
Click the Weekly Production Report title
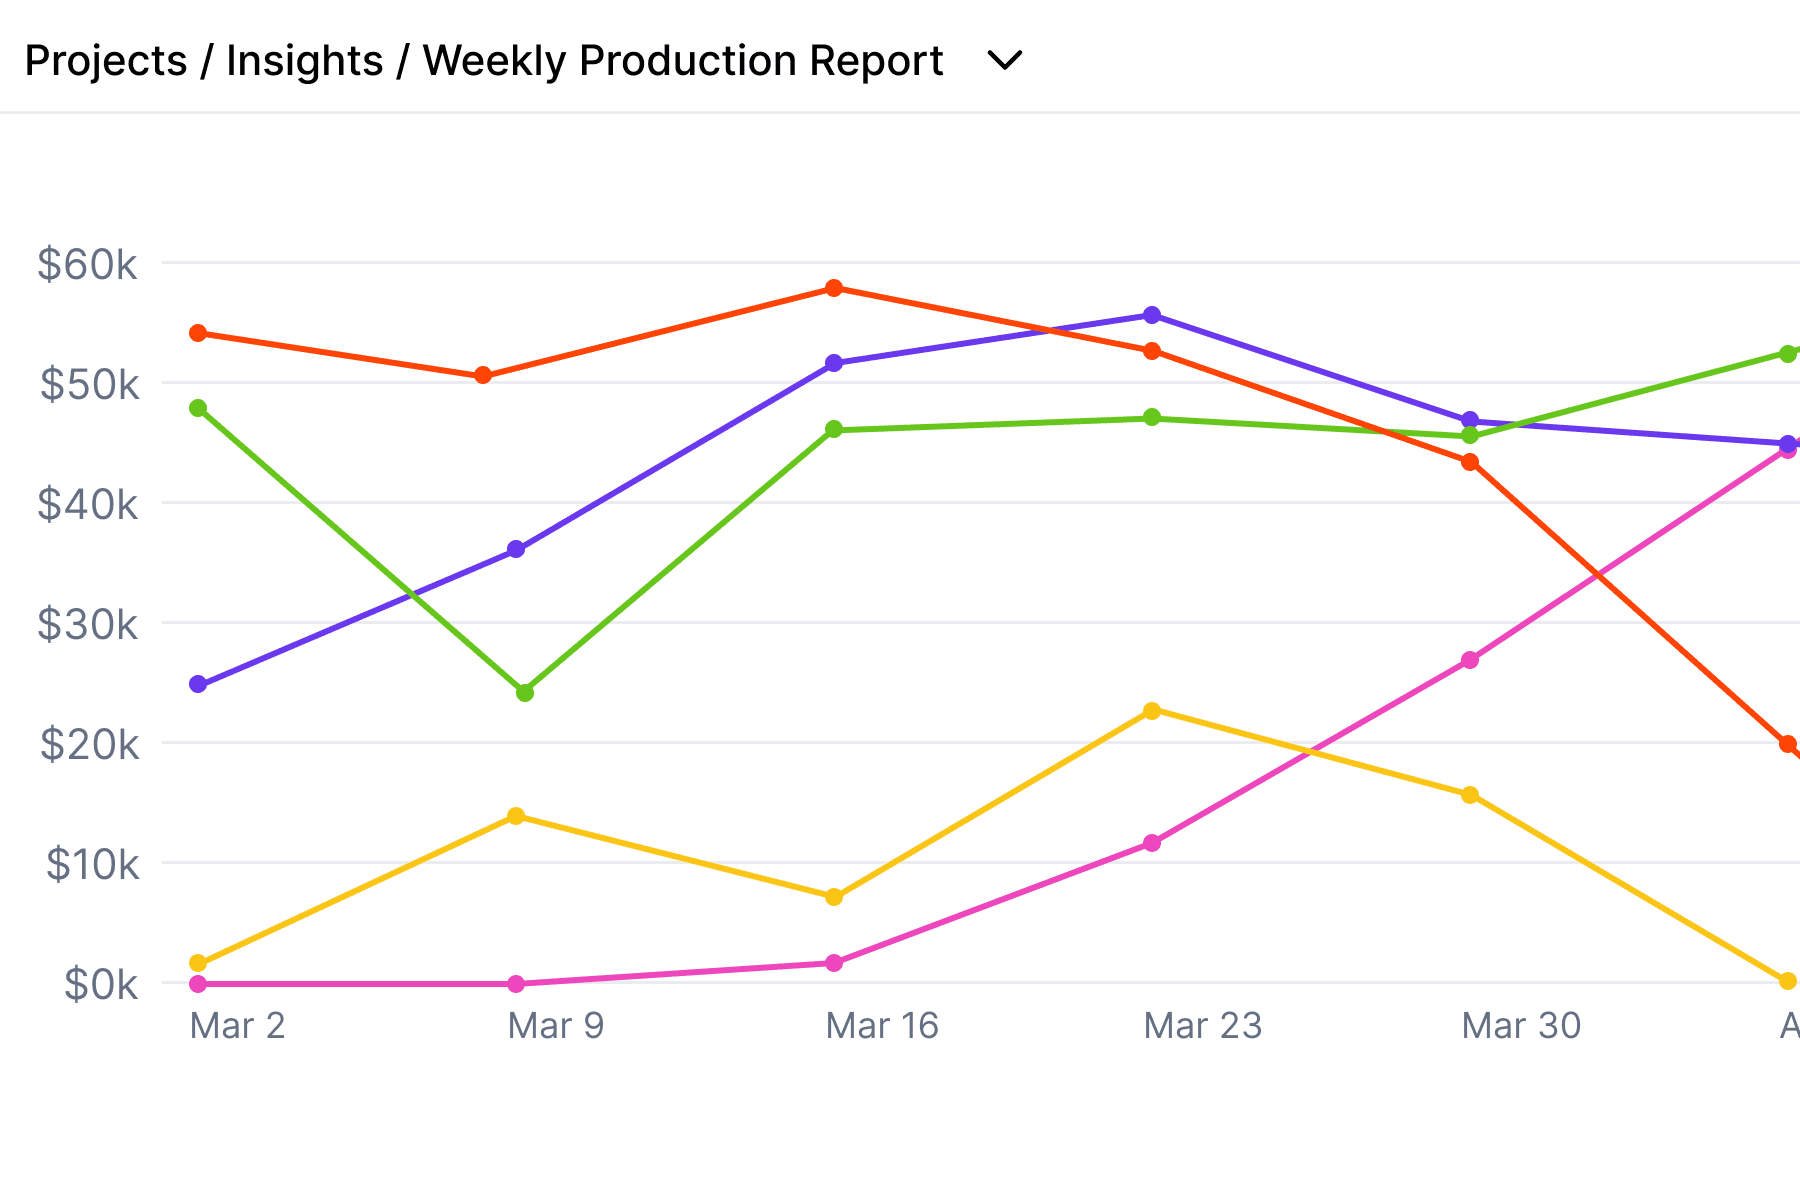pyautogui.click(x=682, y=61)
